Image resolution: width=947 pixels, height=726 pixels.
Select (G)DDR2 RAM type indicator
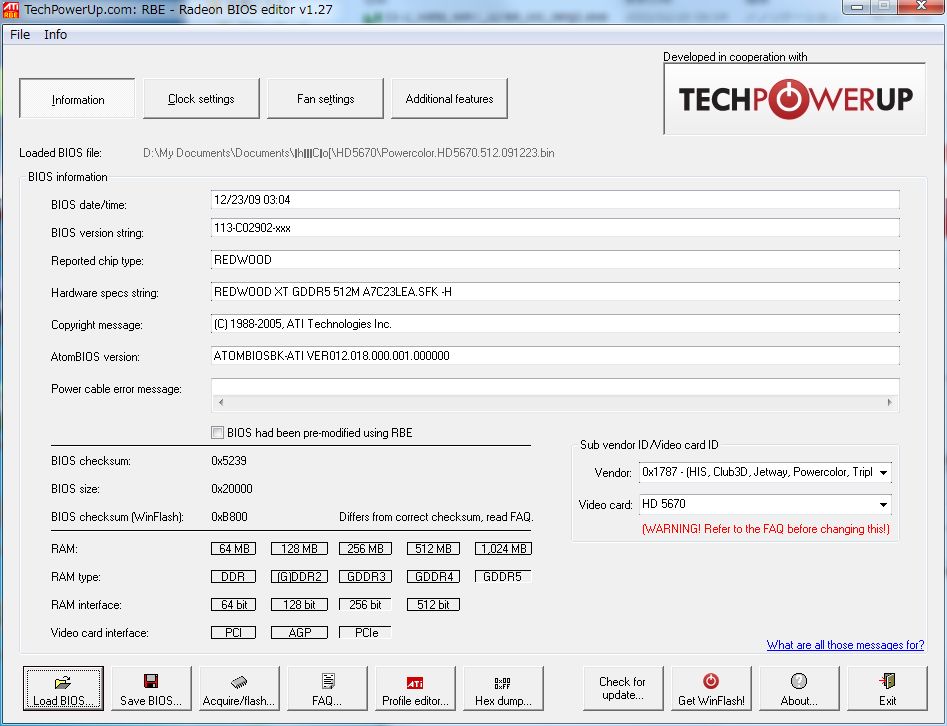(x=299, y=577)
